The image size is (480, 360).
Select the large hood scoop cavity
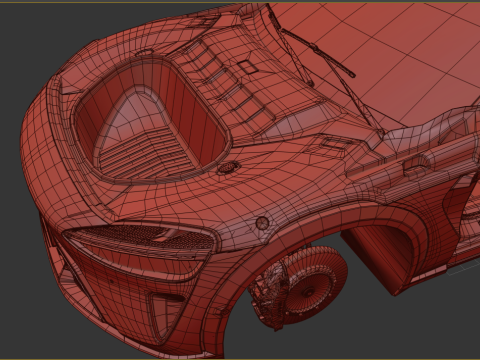coord(152,120)
